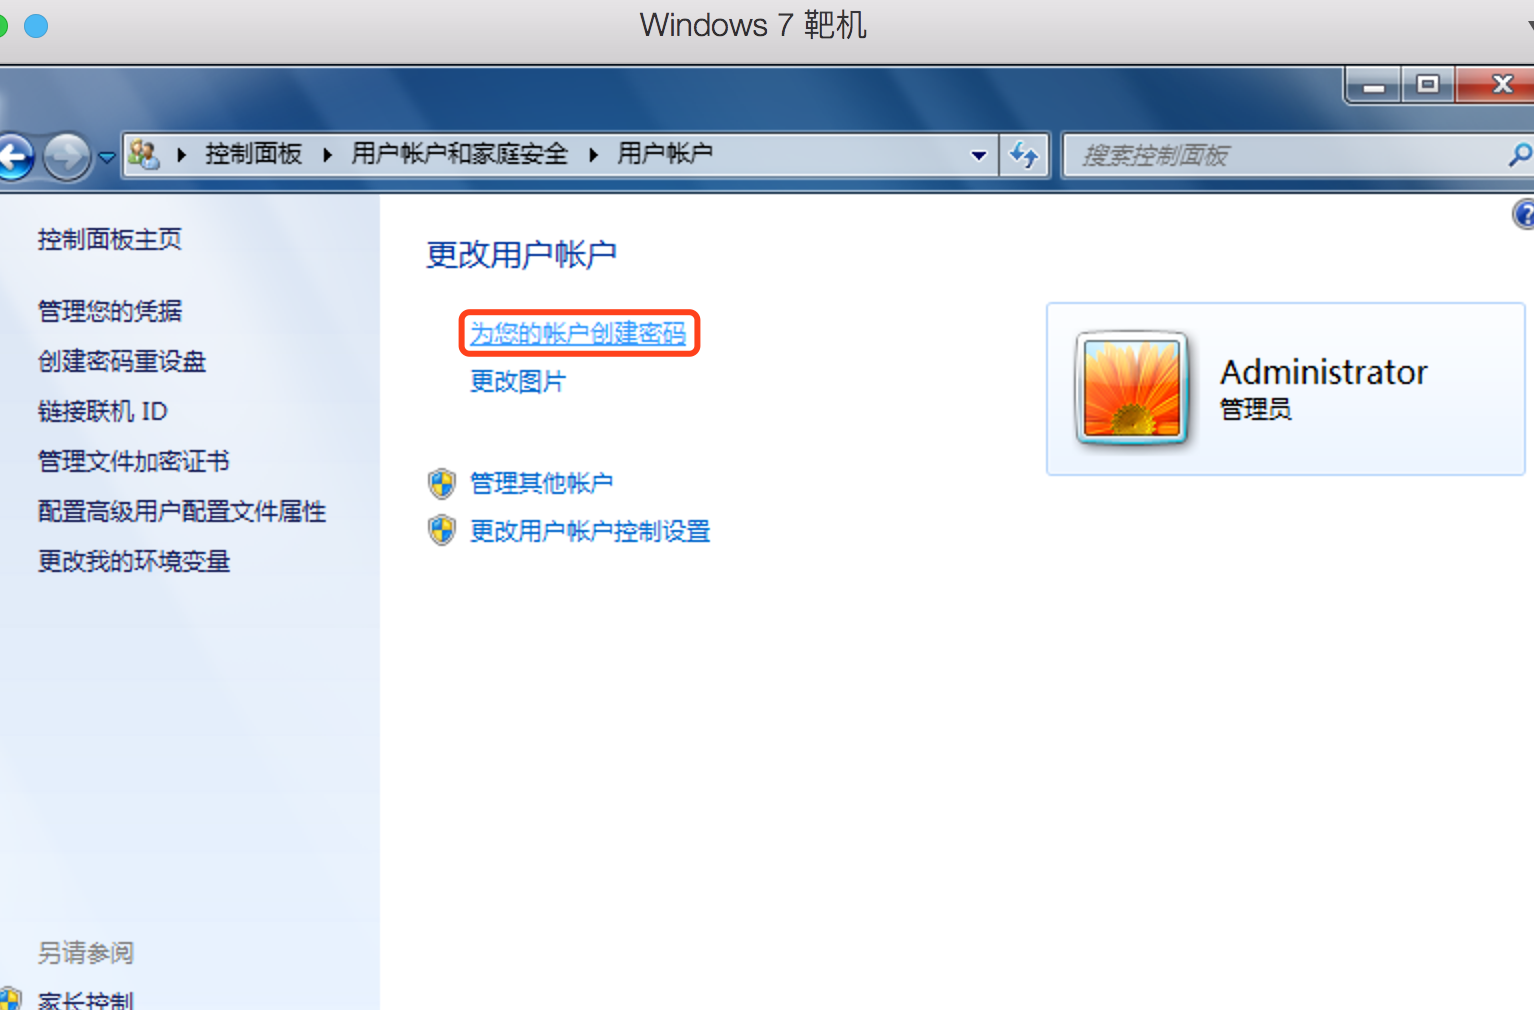Click shield icon next to 管理其他帐户
The height and width of the screenshot is (1010, 1534).
pos(442,483)
